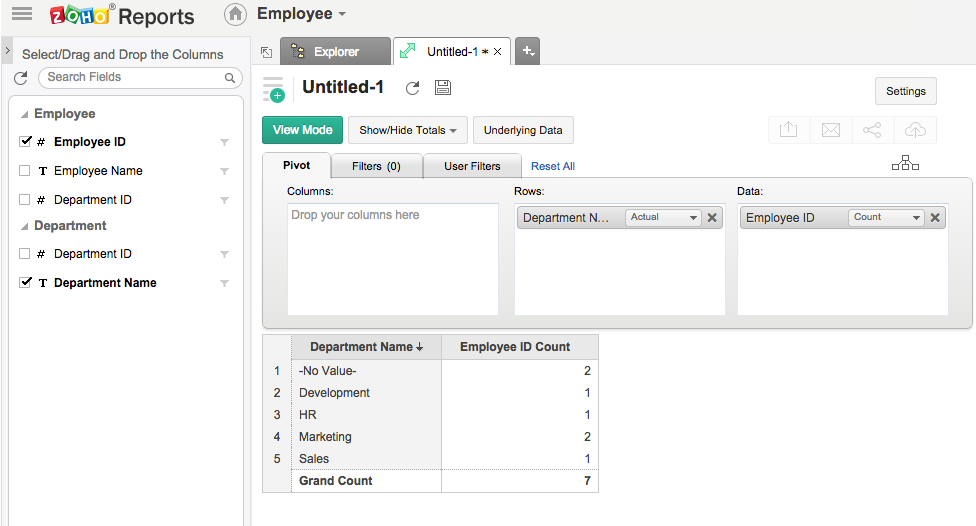Open the Count function dropdown
Viewport: 976px width, 526px height.
886,217
